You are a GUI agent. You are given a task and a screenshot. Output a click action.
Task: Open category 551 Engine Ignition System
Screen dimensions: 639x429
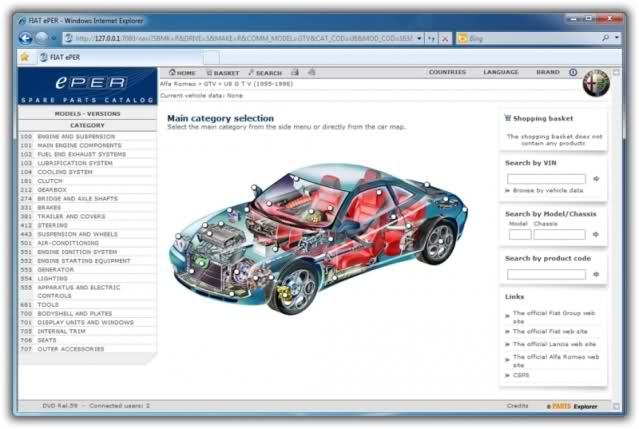click(x=87, y=252)
